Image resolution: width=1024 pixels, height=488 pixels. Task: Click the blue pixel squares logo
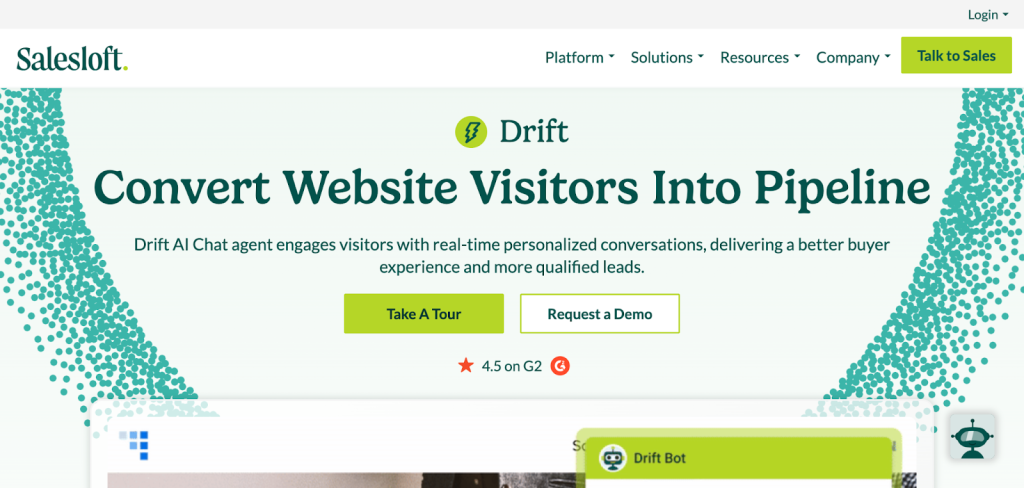(x=134, y=444)
